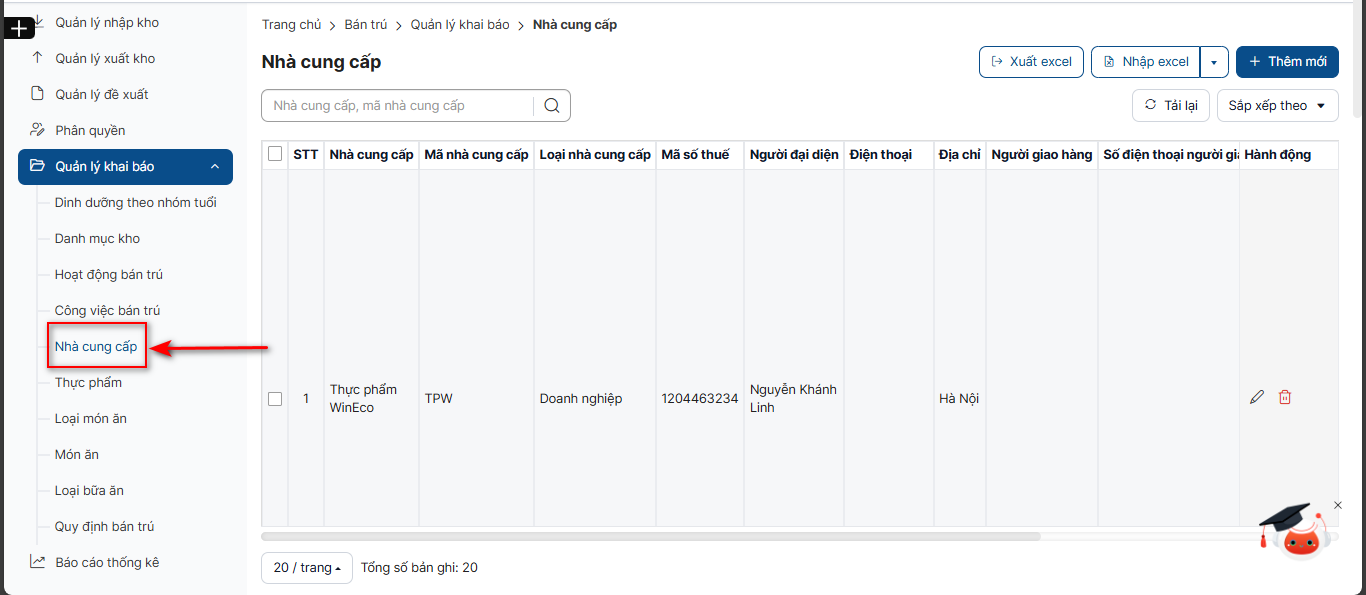The height and width of the screenshot is (595, 1366).
Task: Open the Nhập excel dropdown arrow
Action: click(x=1214, y=62)
